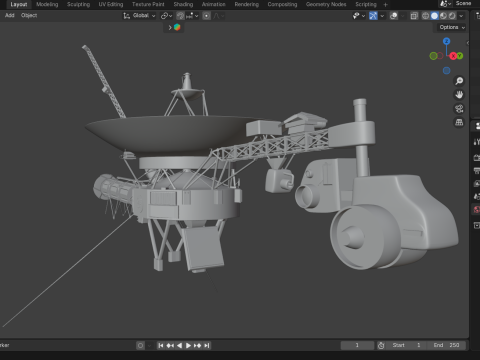Click the Z axis on navigation gizmo
Image resolution: width=480 pixels, height=360 pixels.
(x=446, y=41)
